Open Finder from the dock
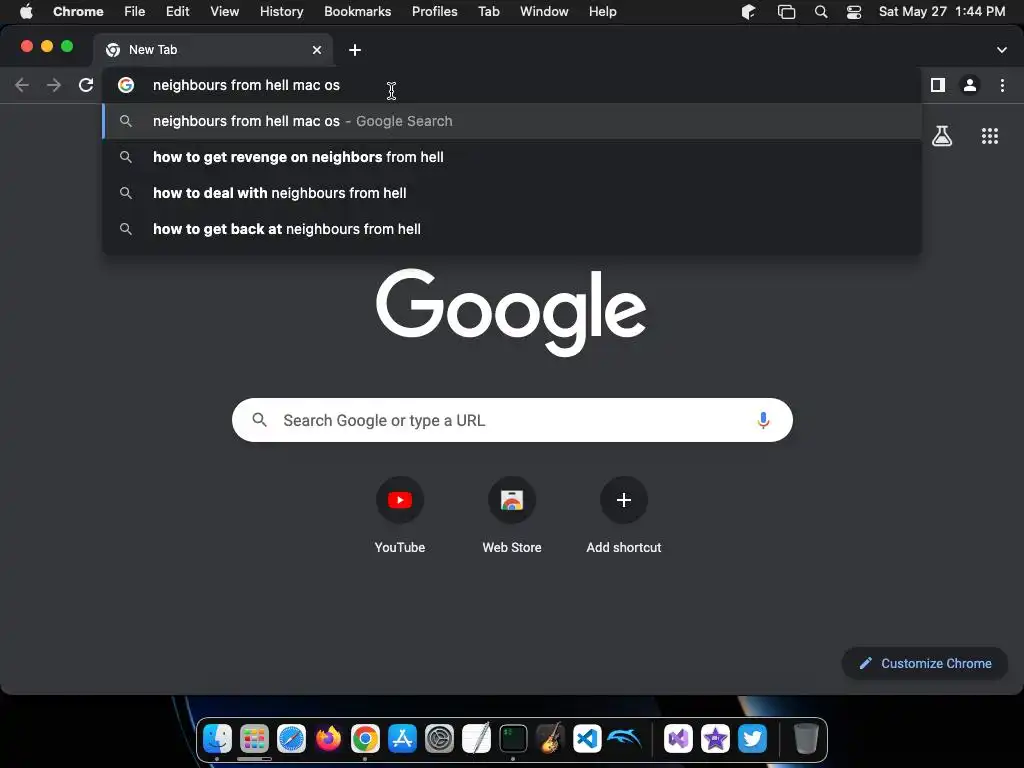 tap(217, 739)
